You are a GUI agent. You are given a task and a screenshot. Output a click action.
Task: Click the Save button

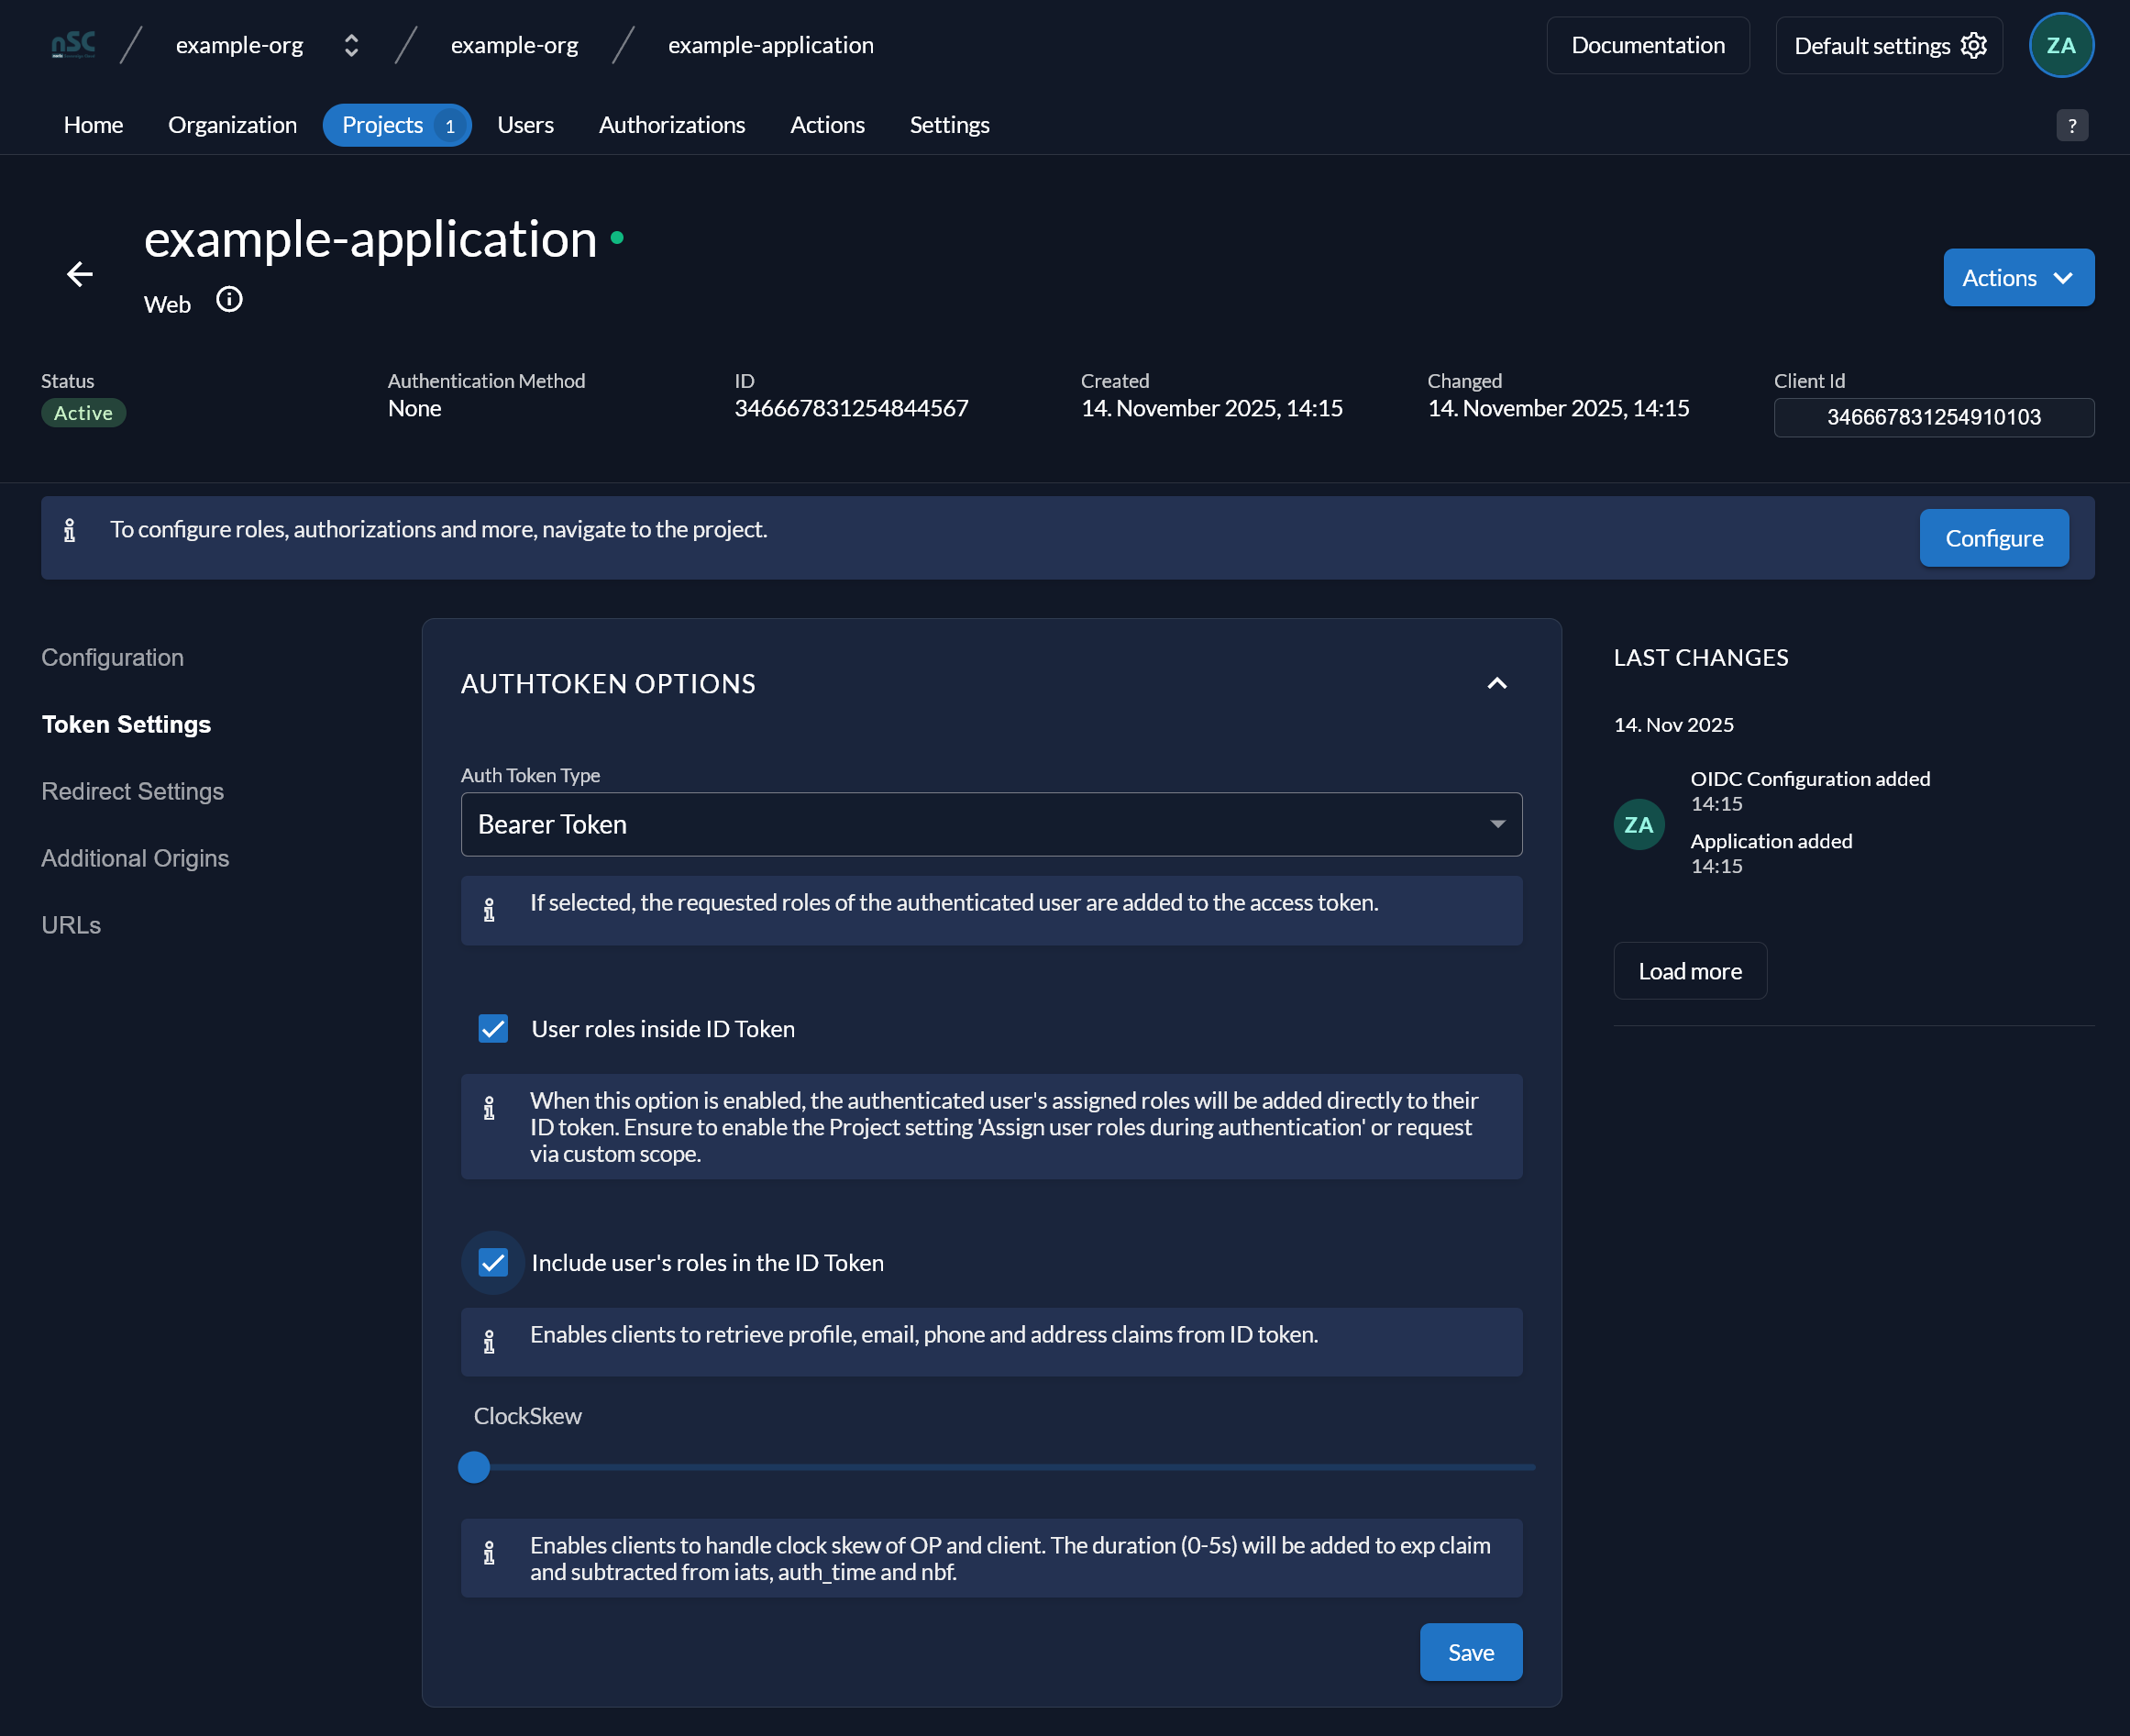coord(1470,1652)
